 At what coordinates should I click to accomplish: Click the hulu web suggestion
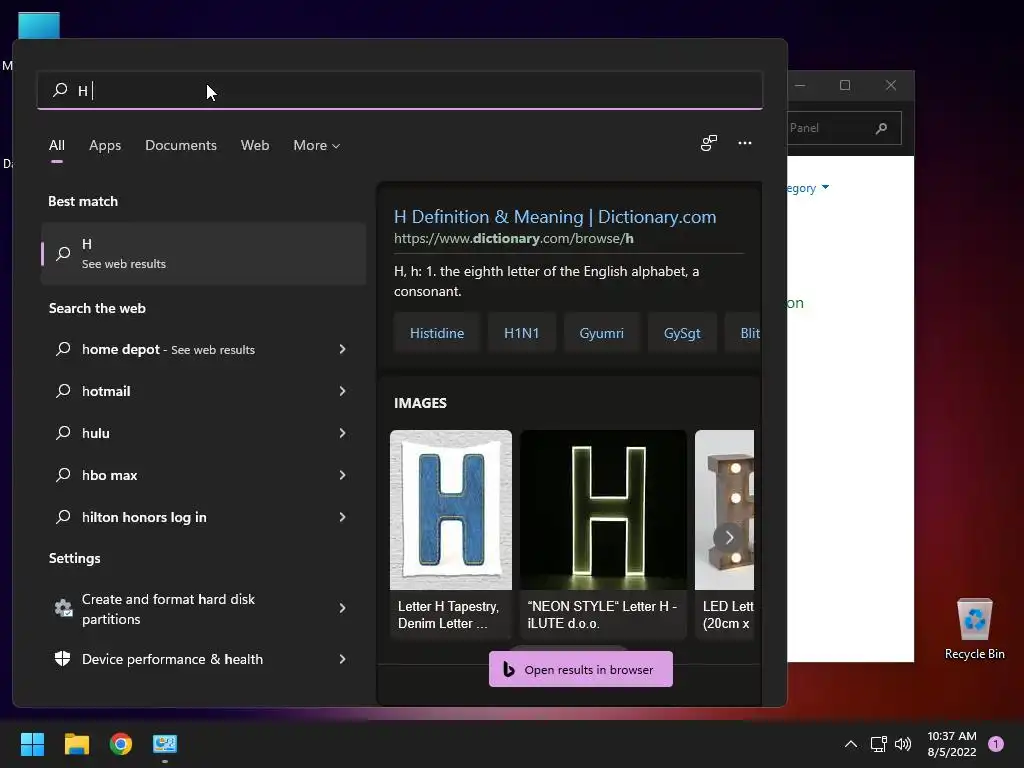95,433
